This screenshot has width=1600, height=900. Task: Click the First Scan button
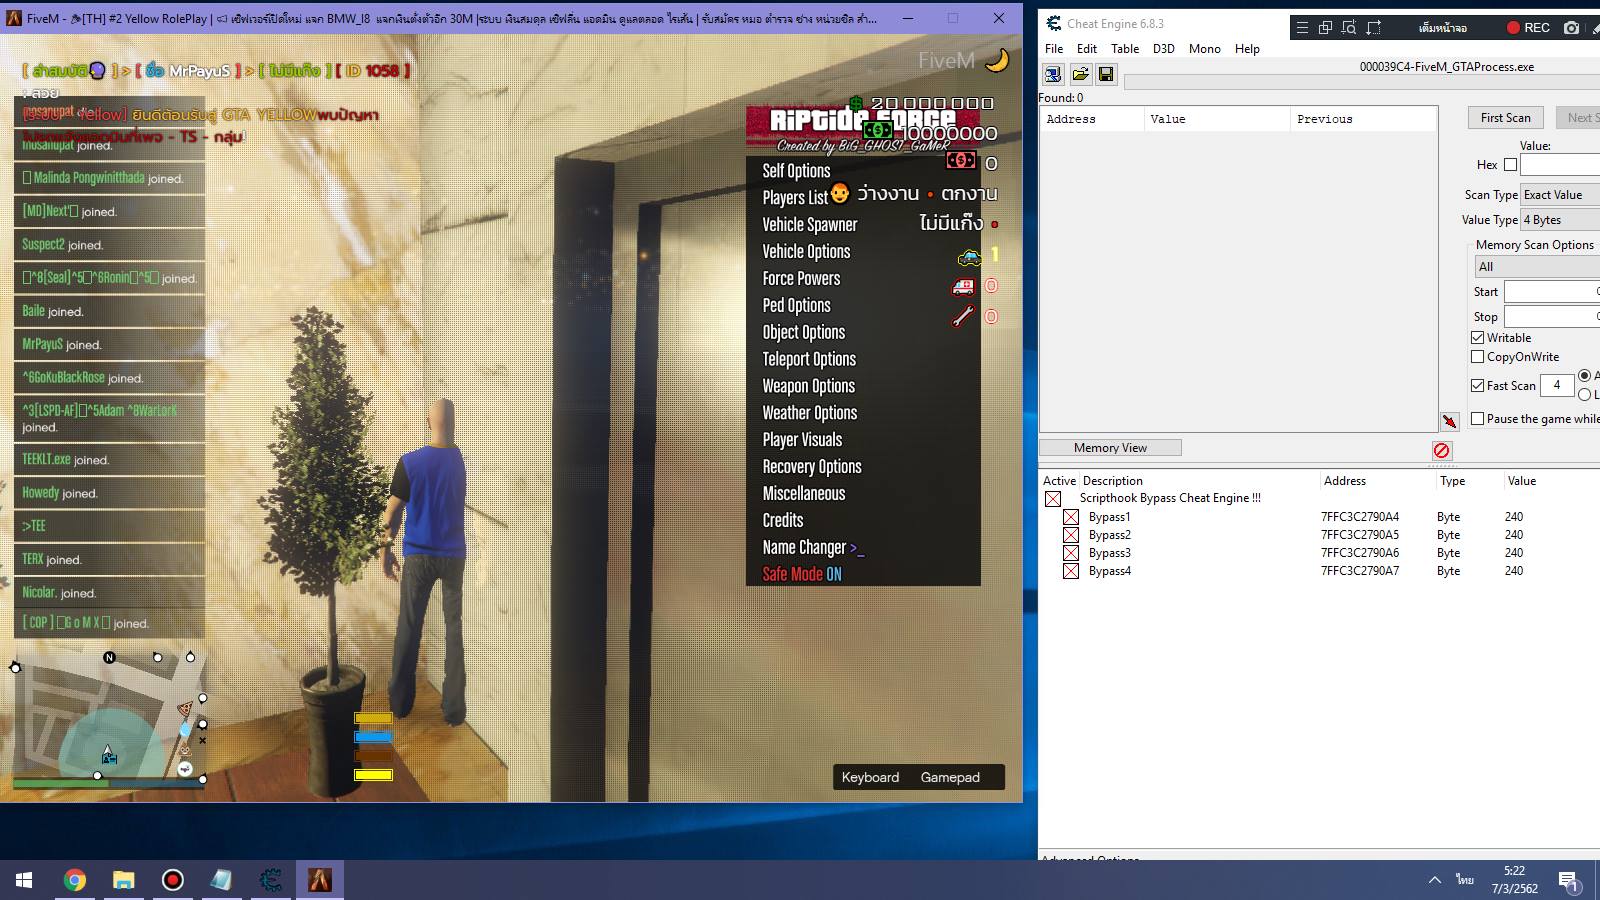pyautogui.click(x=1505, y=117)
